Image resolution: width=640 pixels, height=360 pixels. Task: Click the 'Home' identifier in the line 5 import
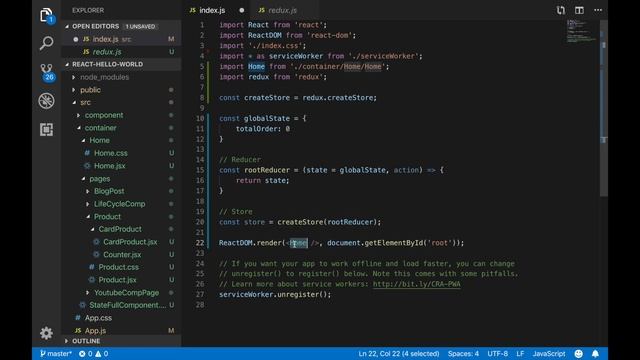coord(256,67)
